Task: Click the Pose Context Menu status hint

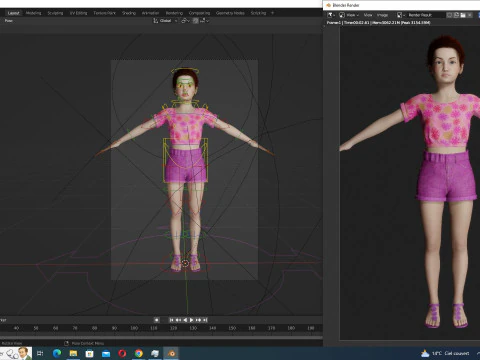Action: 88,343
